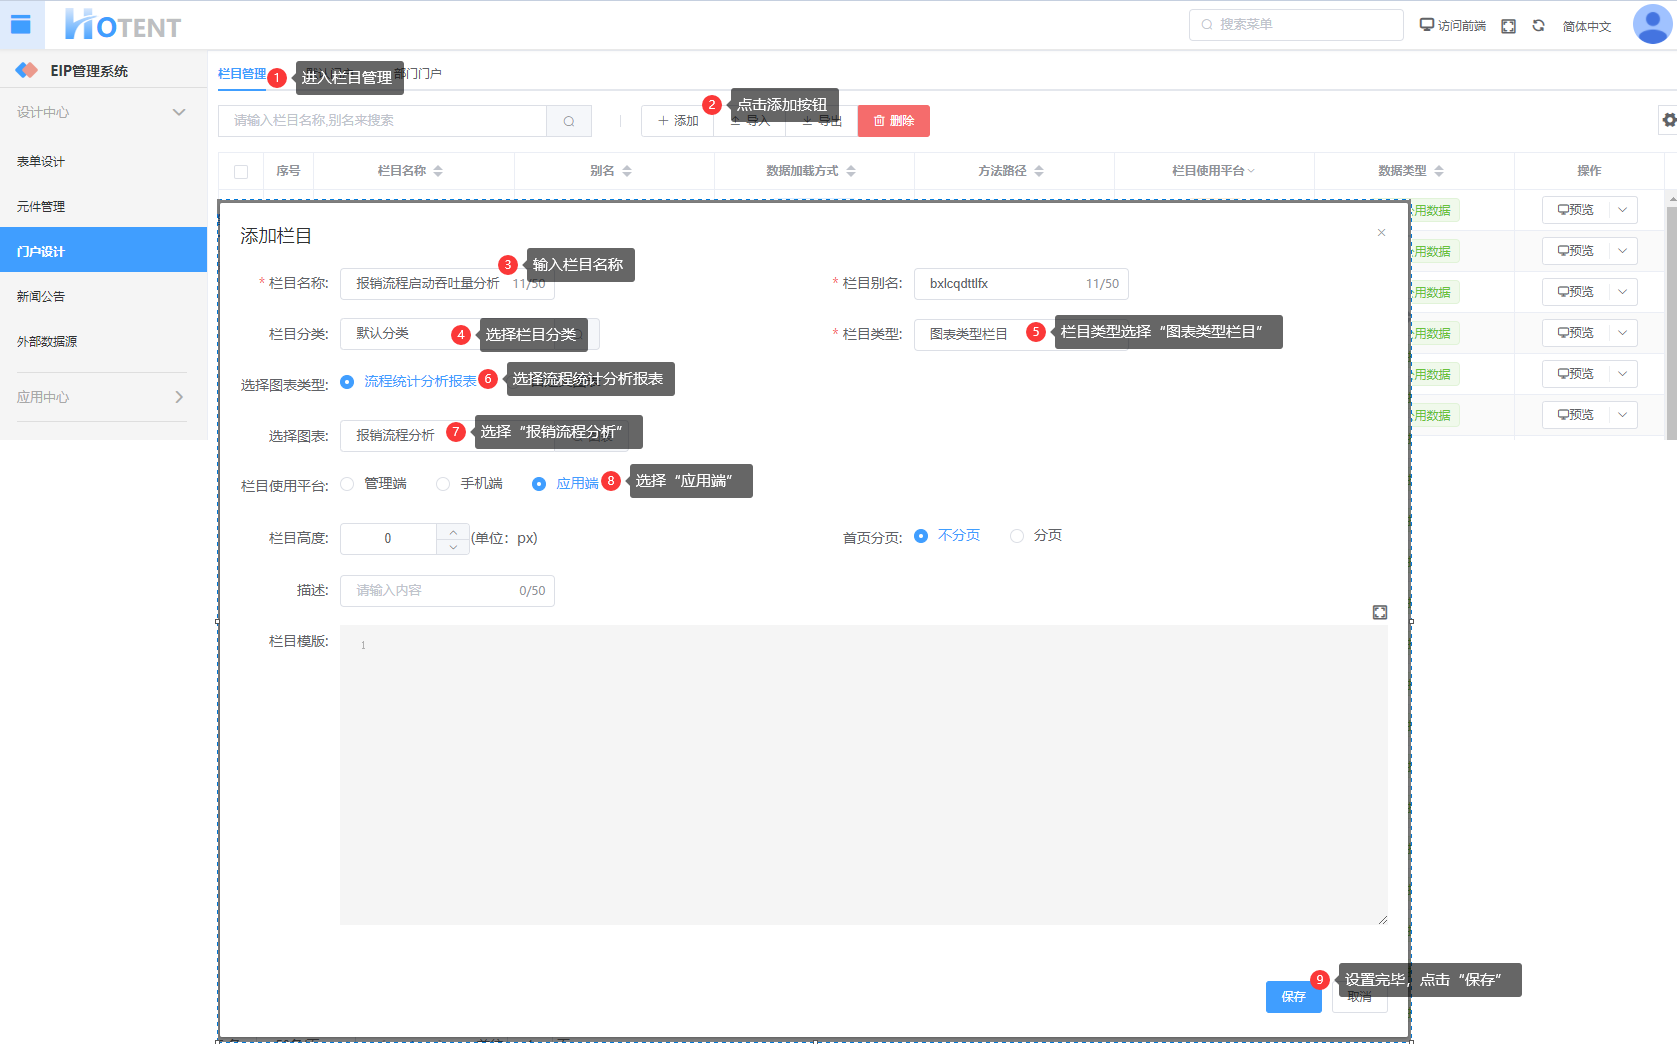The width and height of the screenshot is (1677, 1044).
Task: Click the blue 保存 button
Action: [x=1293, y=997]
